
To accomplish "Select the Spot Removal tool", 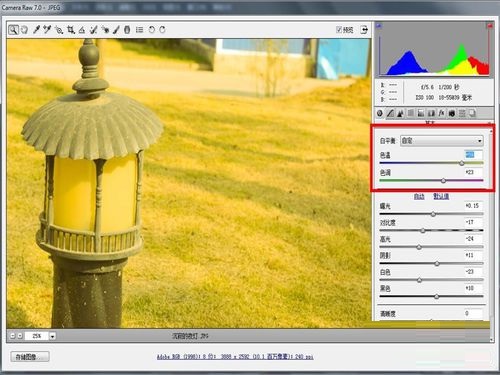I will [x=94, y=30].
